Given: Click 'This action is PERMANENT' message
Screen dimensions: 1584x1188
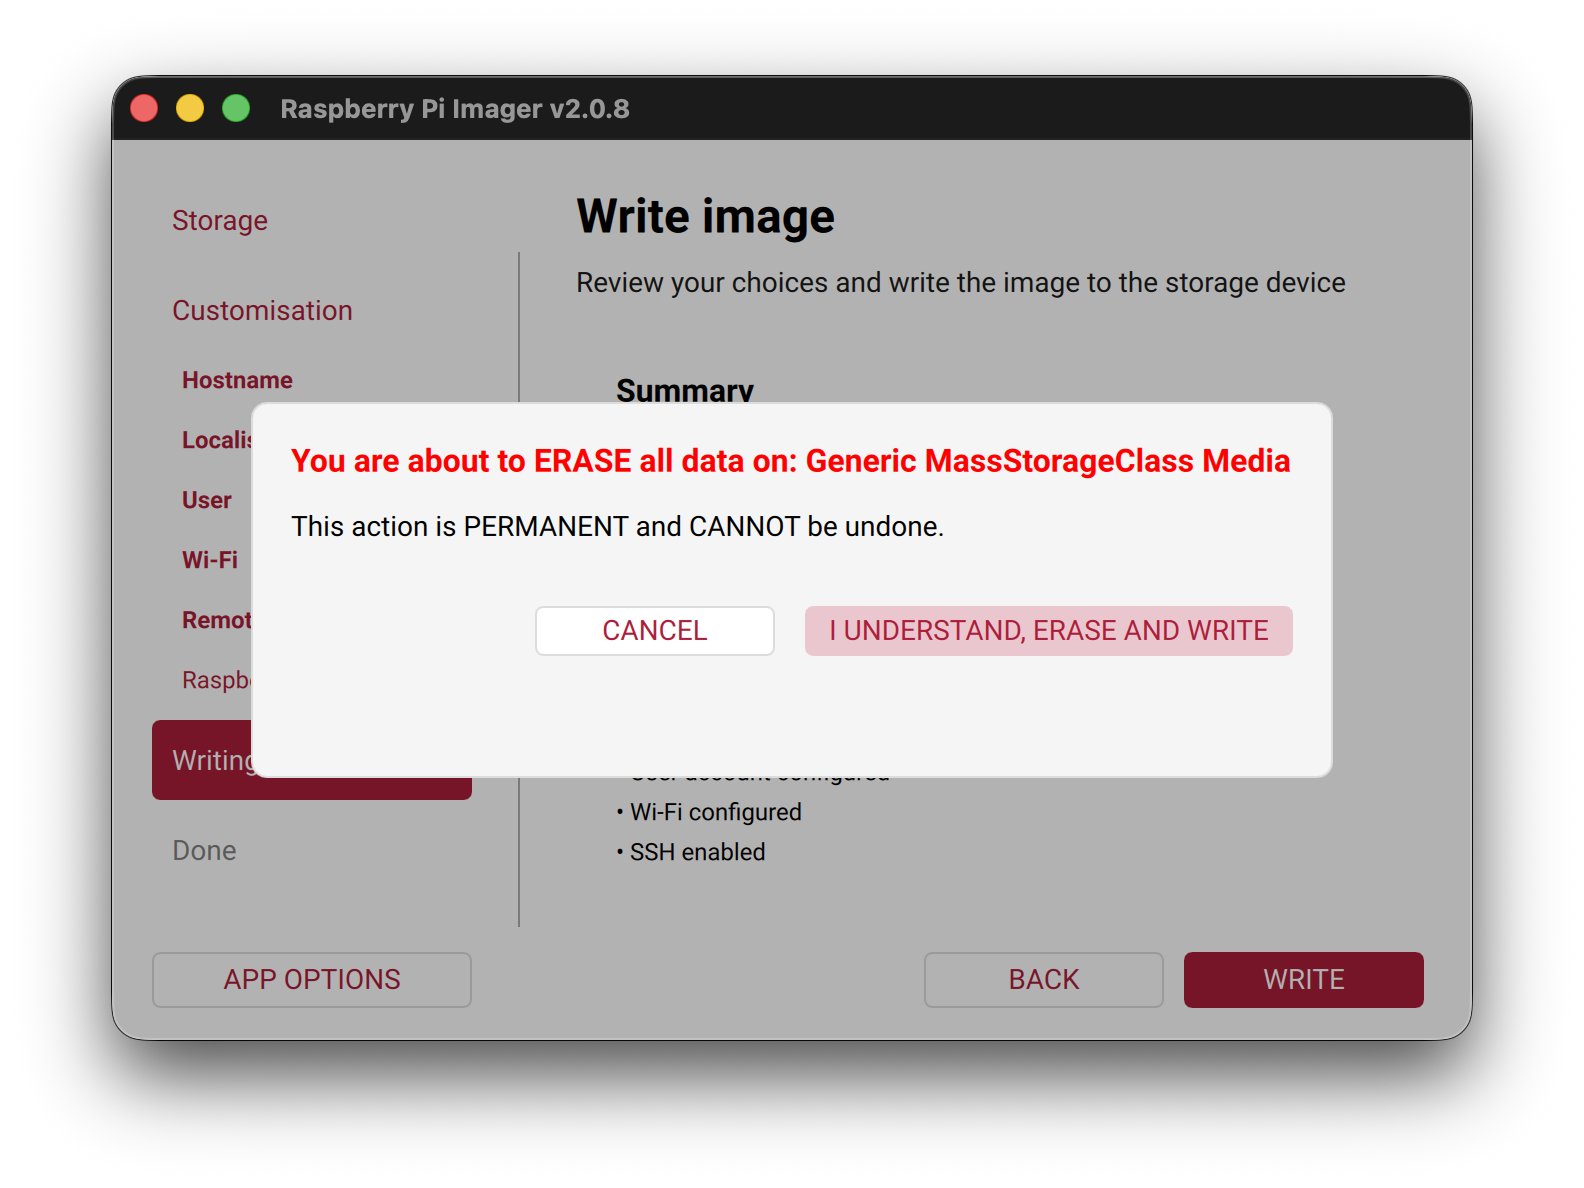Looking at the screenshot, I should click(617, 527).
